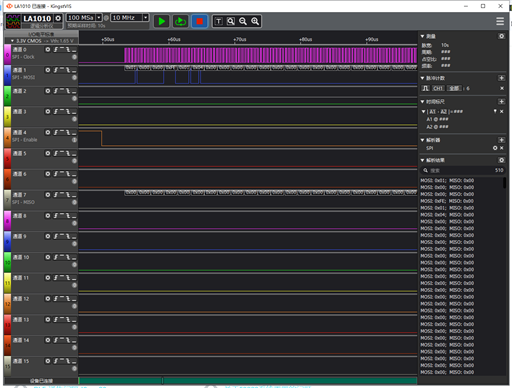Open channel 1 SPI-MOSI settings gear
512x388 pixels.
[x=48, y=70]
